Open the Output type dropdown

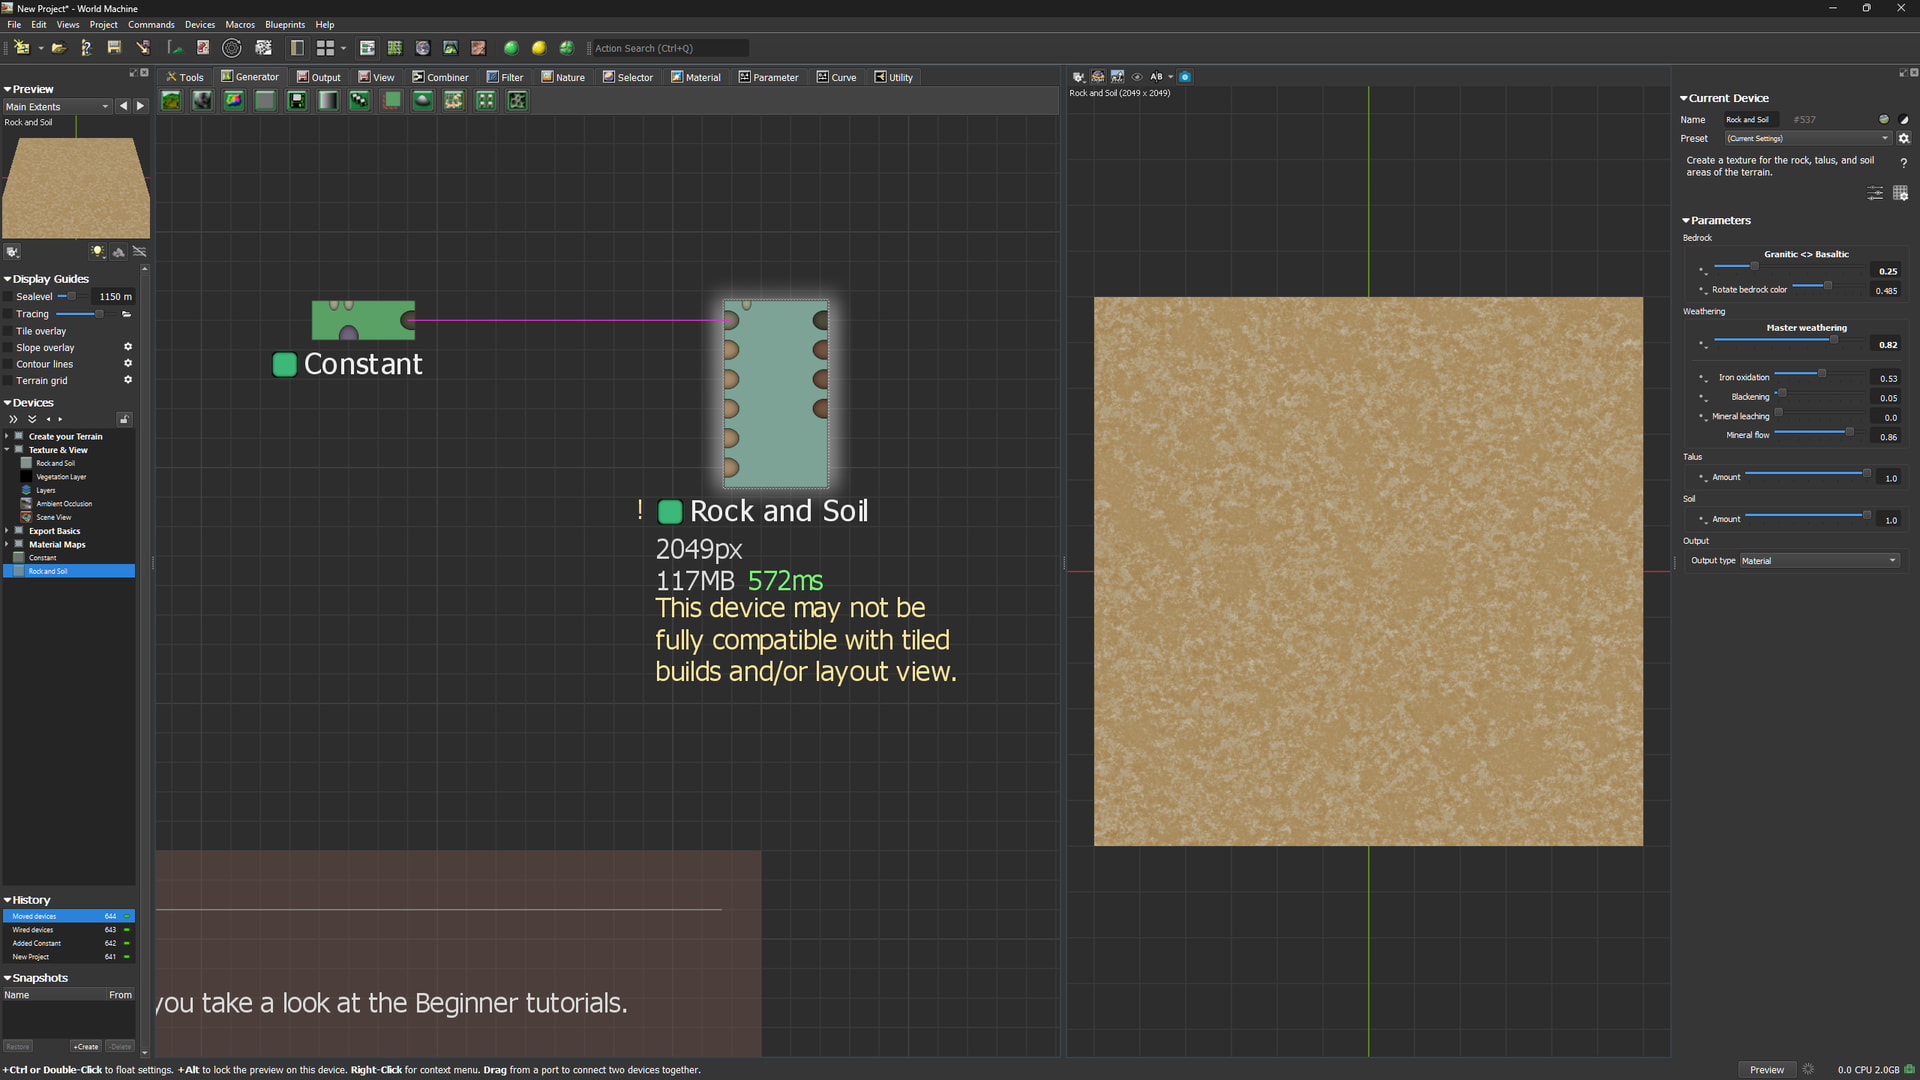pos(1819,561)
